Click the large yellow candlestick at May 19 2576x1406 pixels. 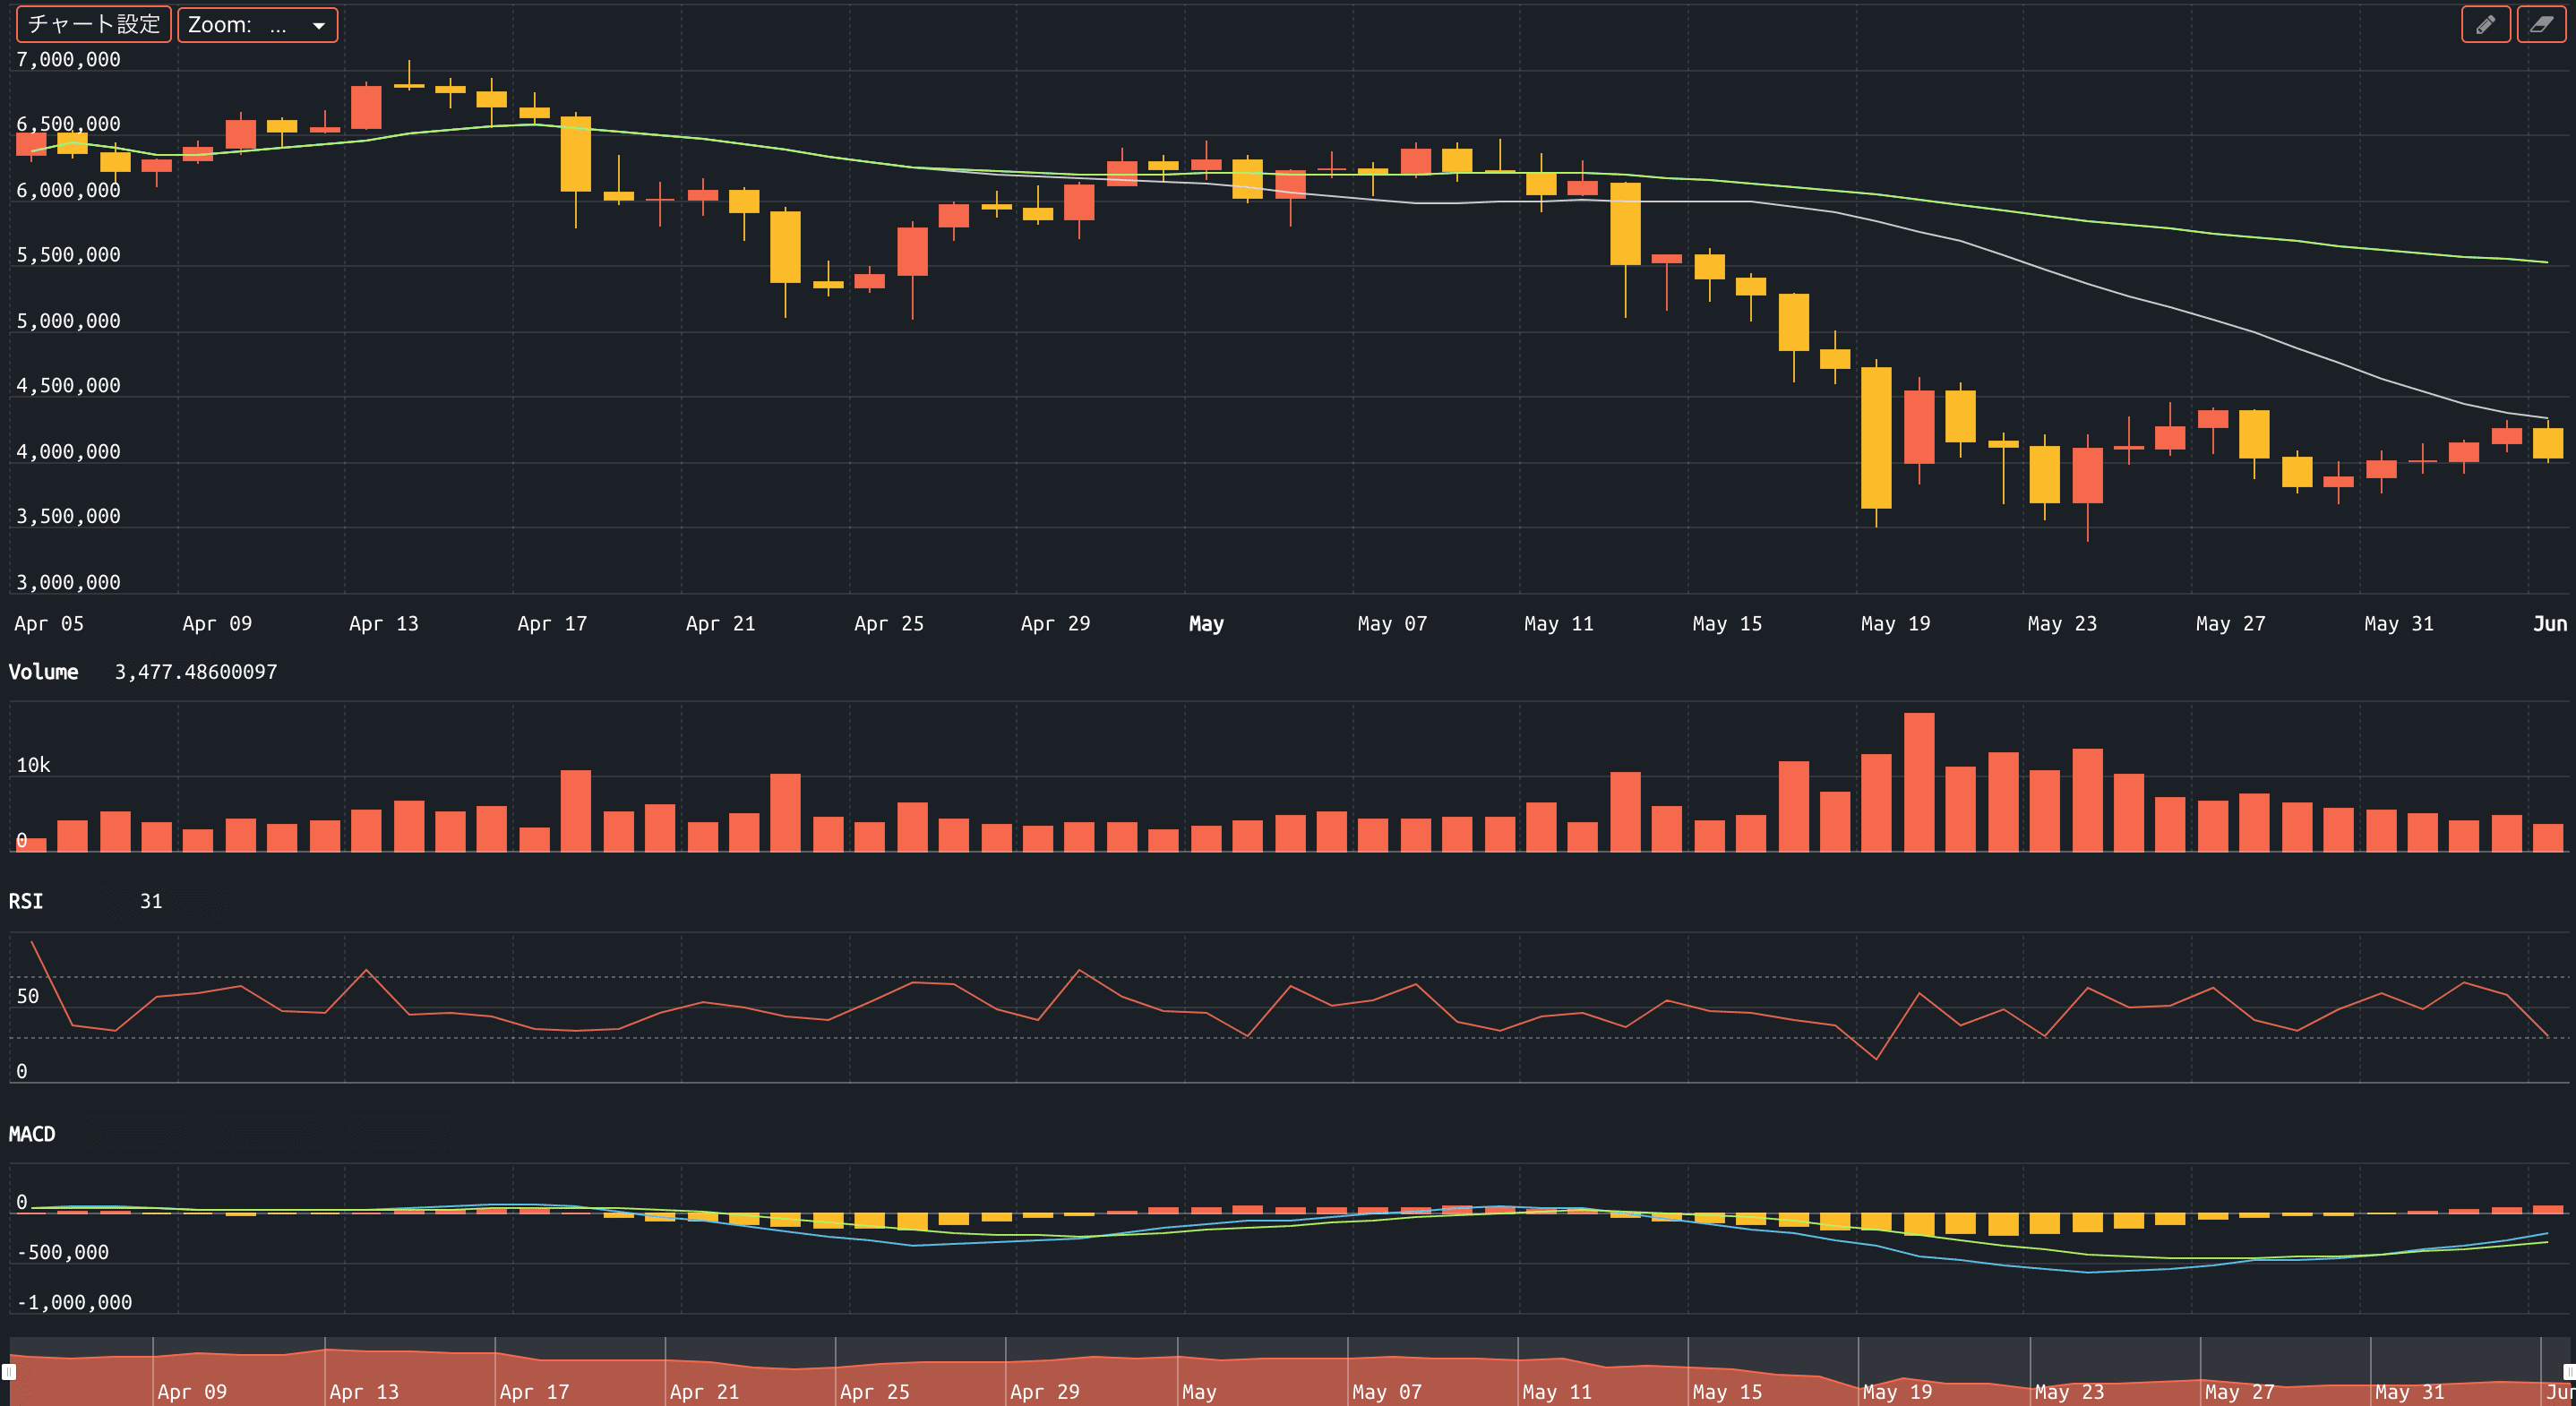(1876, 438)
